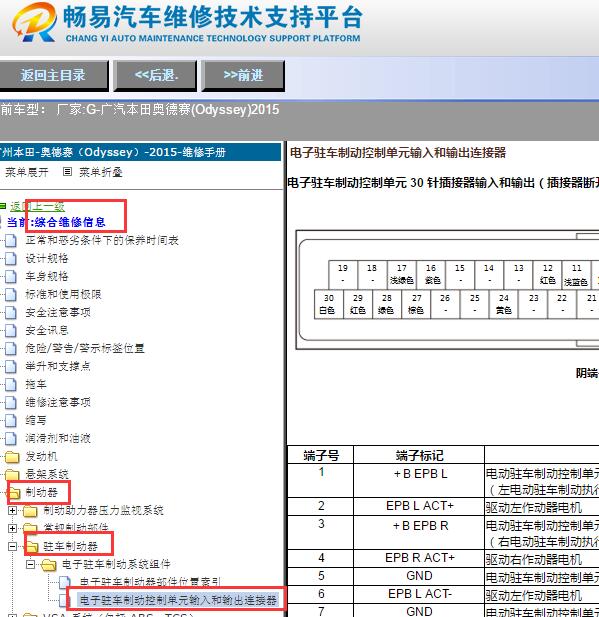The height and width of the screenshot is (617, 599).
Task: Open 电子驻车制动器部件位置索引 page
Action: (150, 582)
